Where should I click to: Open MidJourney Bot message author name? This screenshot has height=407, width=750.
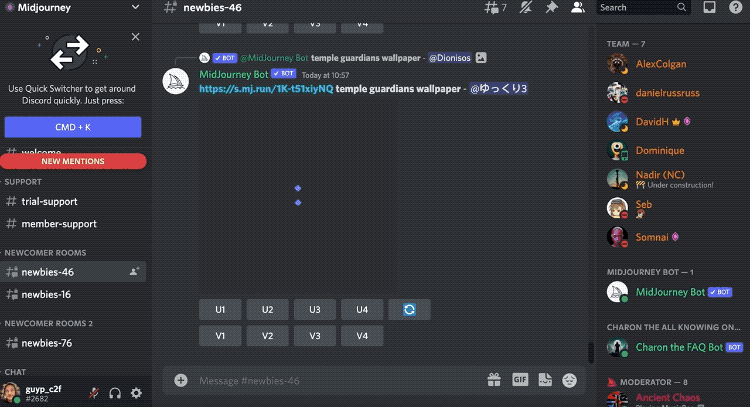coord(233,74)
